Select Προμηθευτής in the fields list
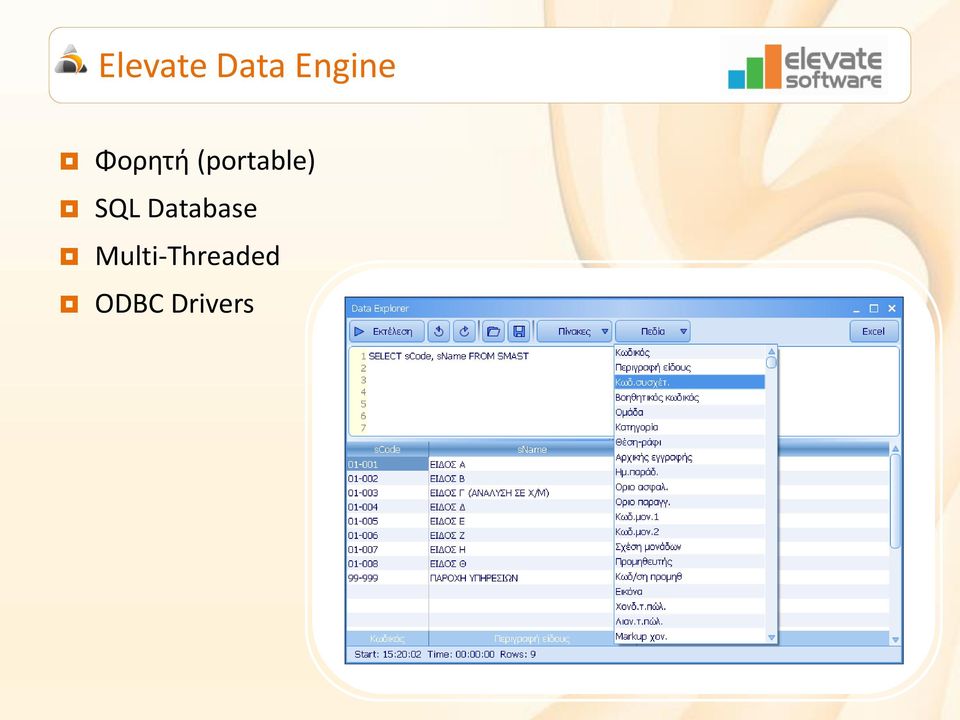This screenshot has height=720, width=960. pos(689,561)
